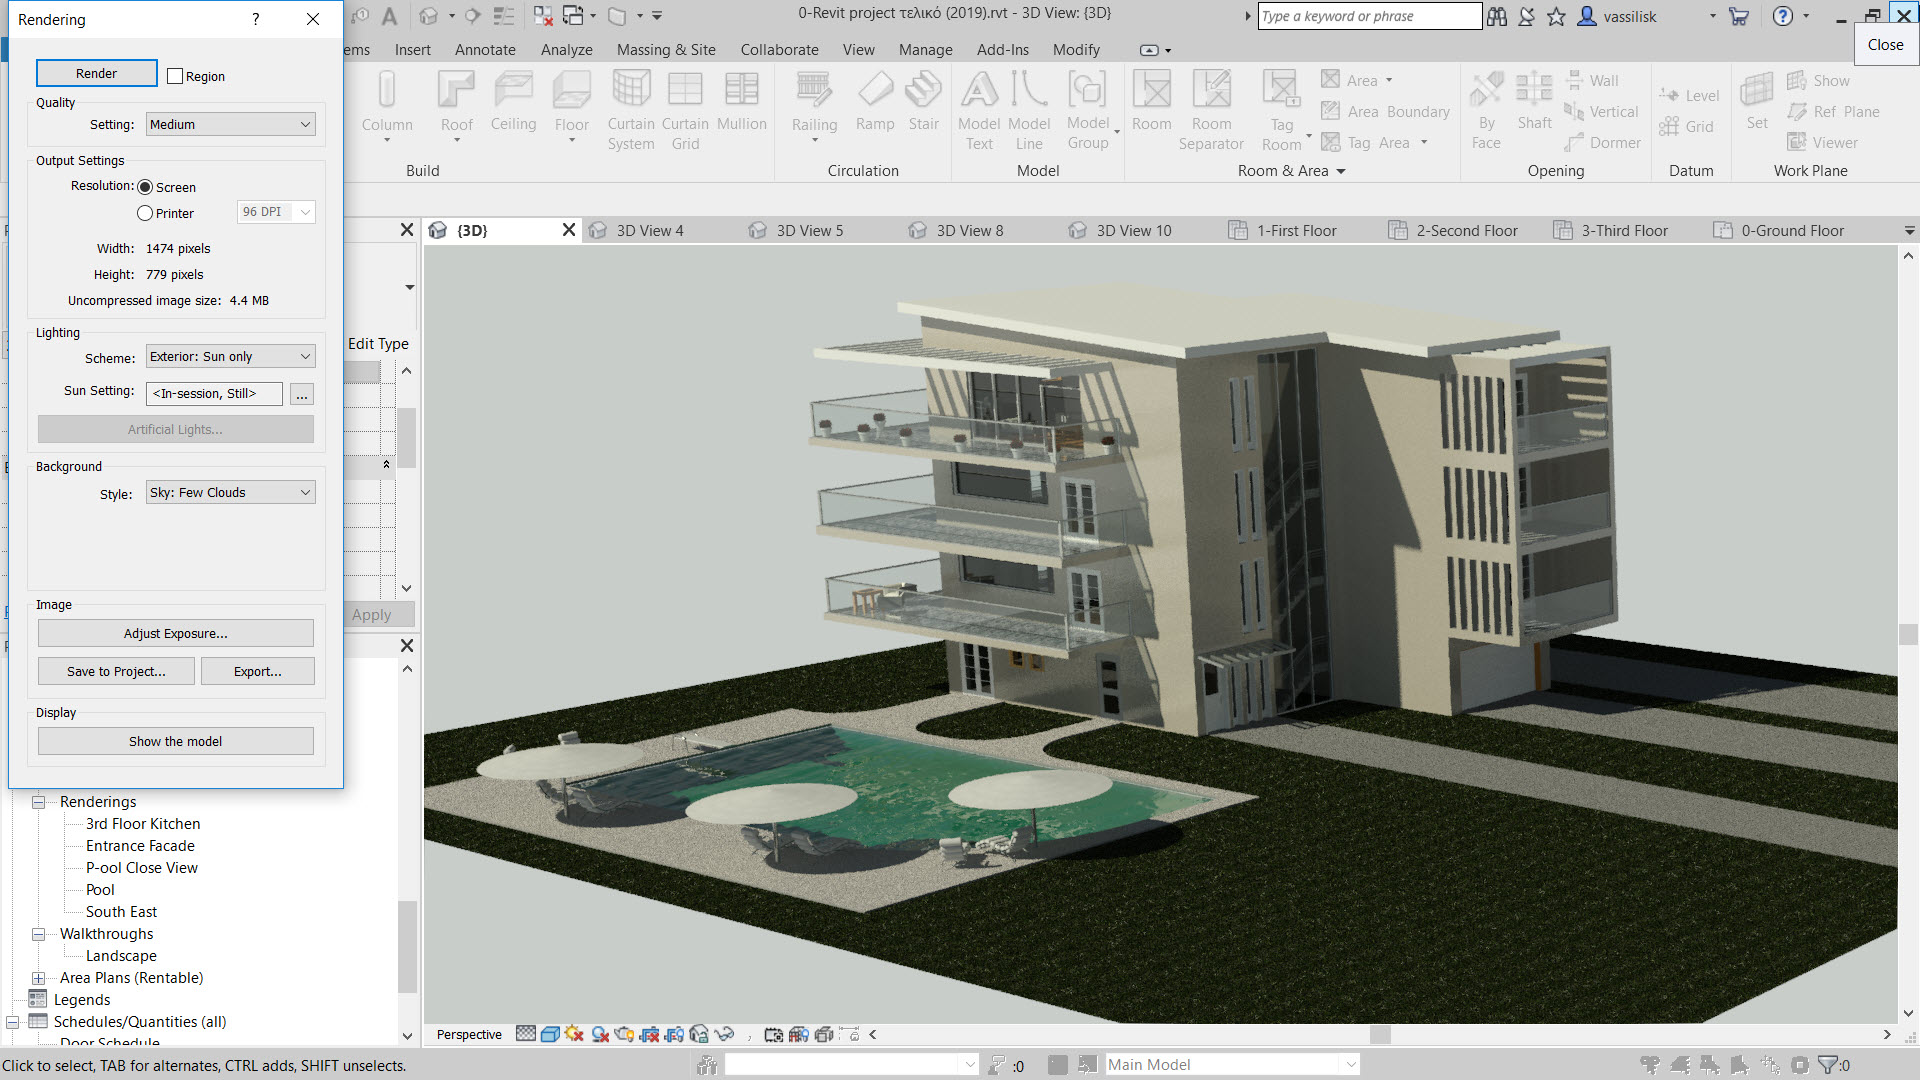Click the 3D view horizontal scrollbar thumb
Viewport: 1920px width, 1080px height.
tap(1380, 1035)
